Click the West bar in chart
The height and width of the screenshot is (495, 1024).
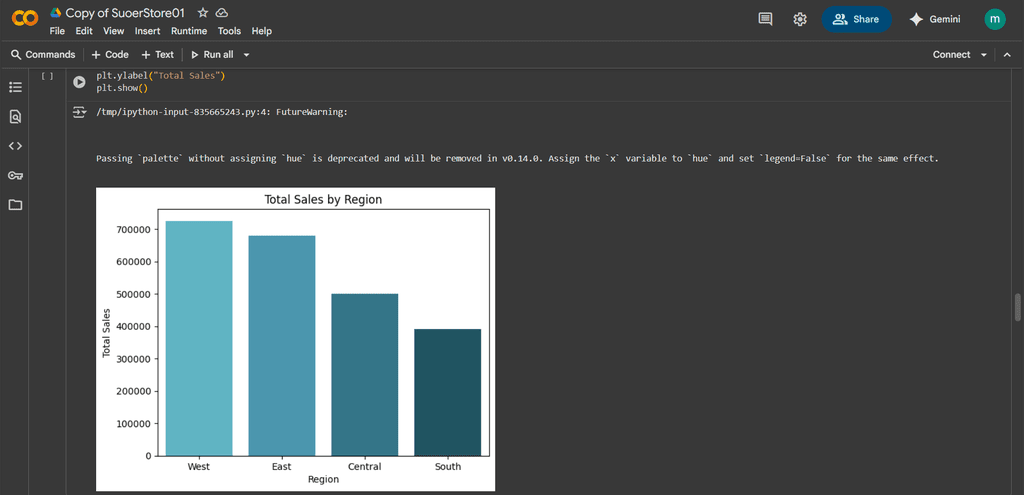pyautogui.click(x=199, y=338)
